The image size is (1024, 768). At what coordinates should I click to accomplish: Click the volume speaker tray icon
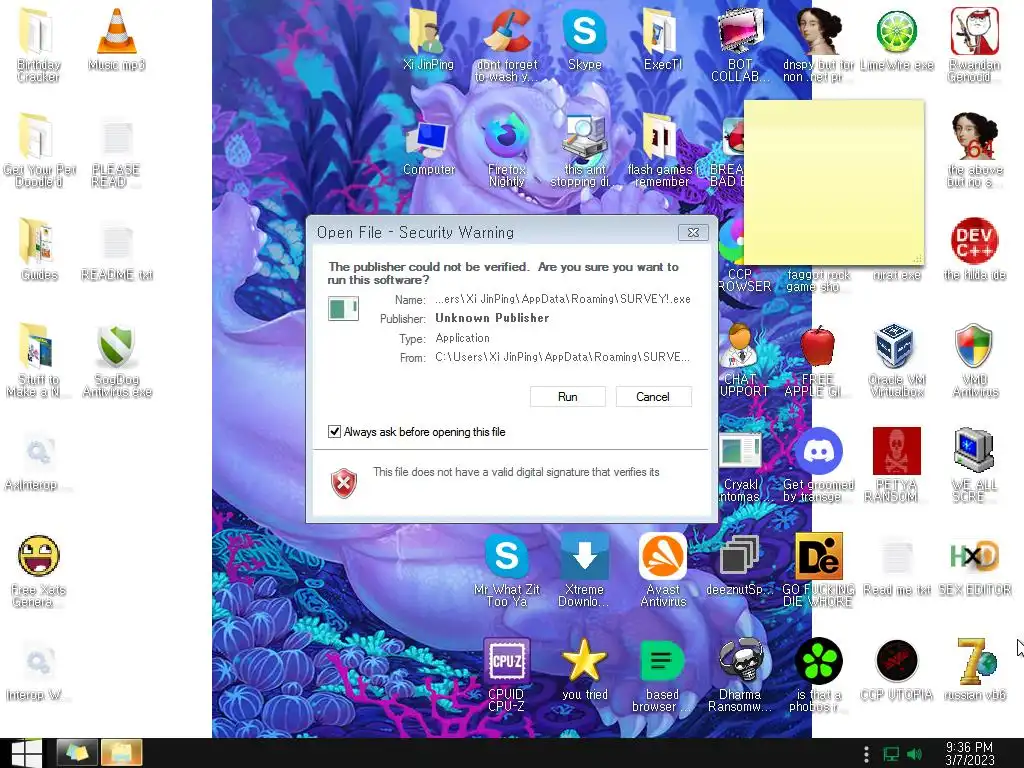click(914, 754)
